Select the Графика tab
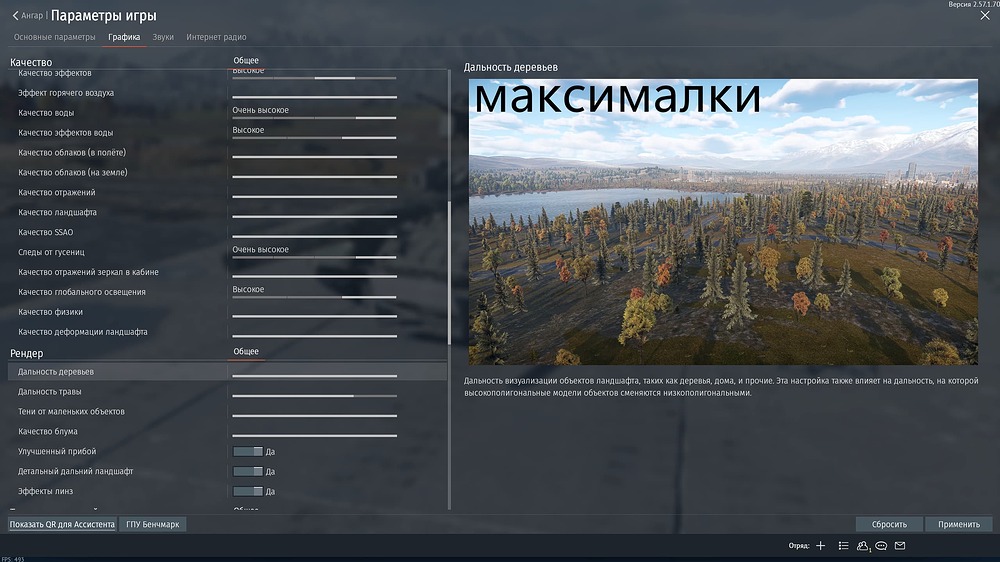 click(x=124, y=37)
